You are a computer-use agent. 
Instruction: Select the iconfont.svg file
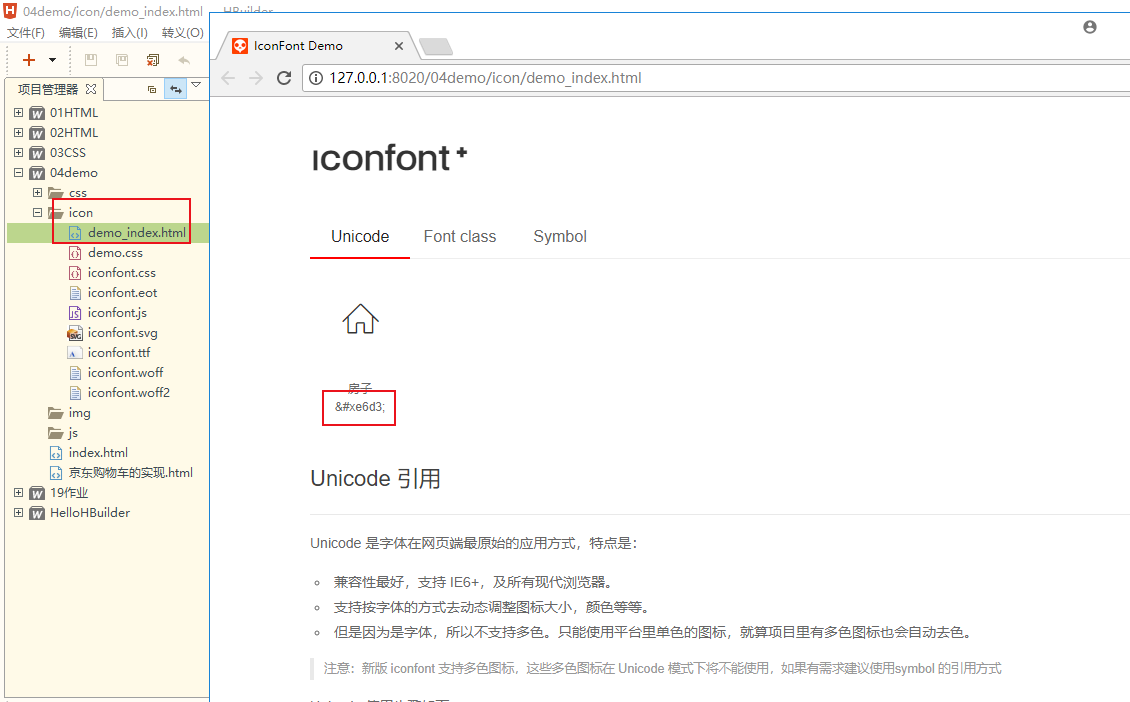pyautogui.click(x=123, y=333)
